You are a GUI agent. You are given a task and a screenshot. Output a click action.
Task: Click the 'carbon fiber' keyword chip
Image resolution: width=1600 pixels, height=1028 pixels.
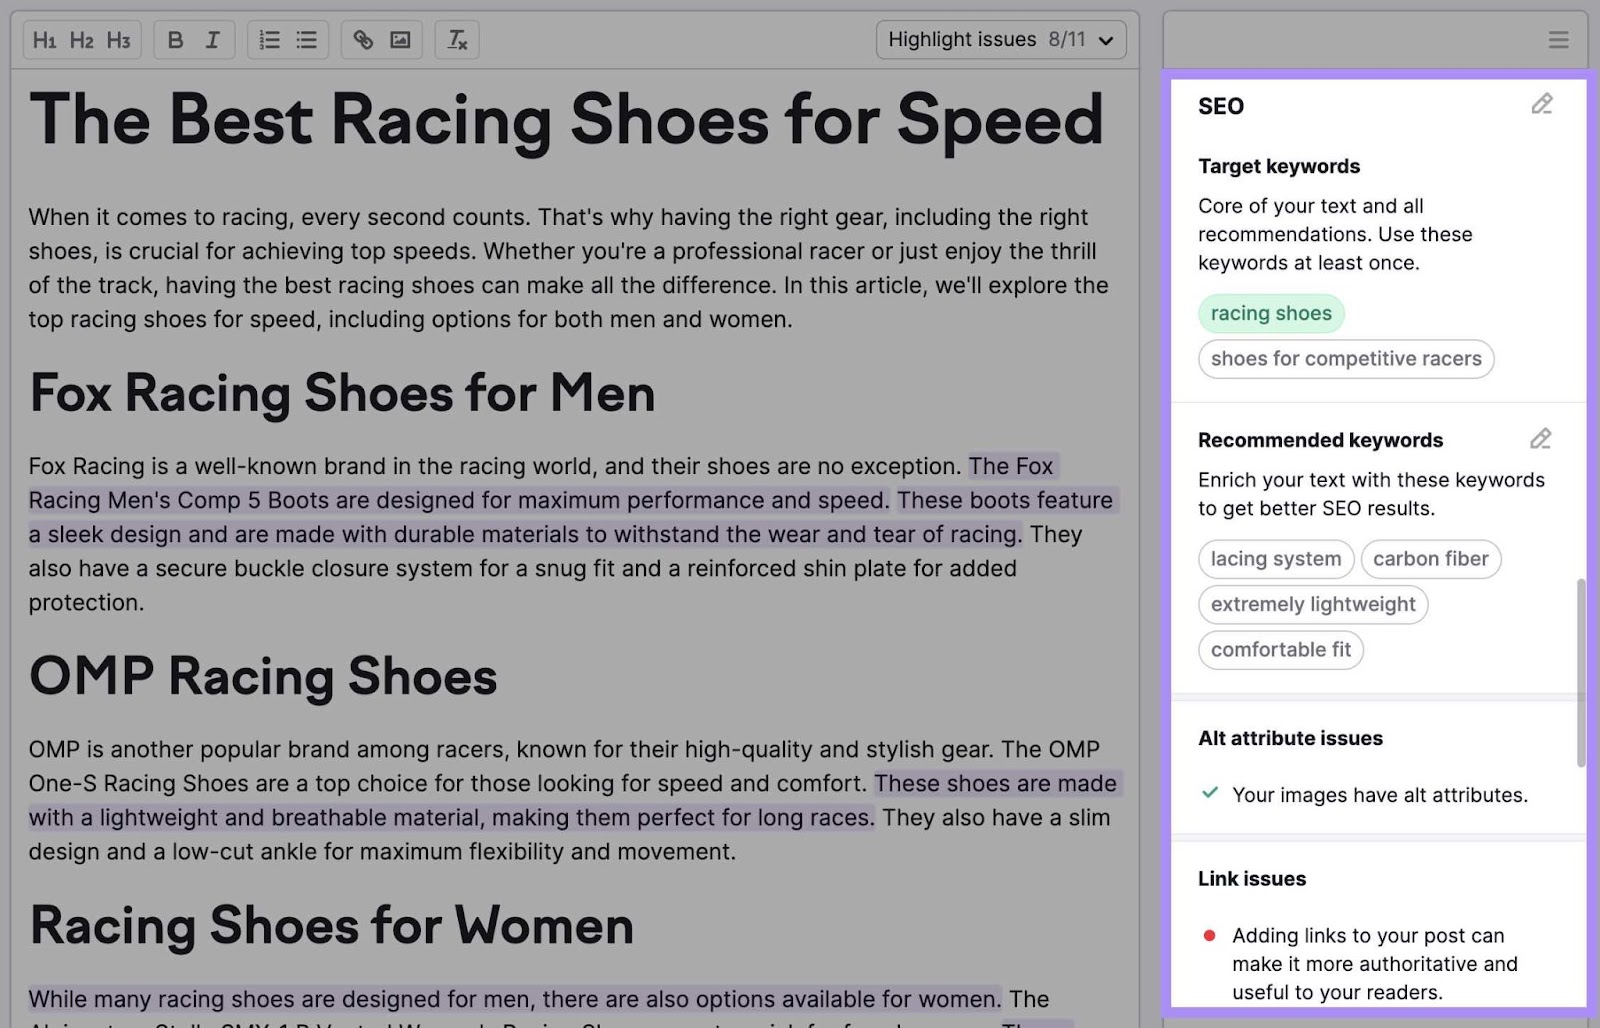point(1430,559)
